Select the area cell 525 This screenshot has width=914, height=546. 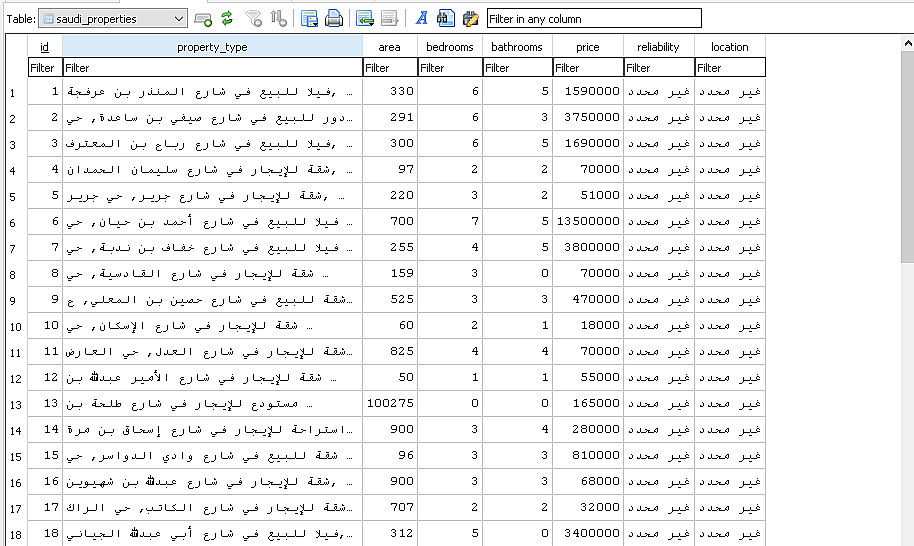click(389, 300)
